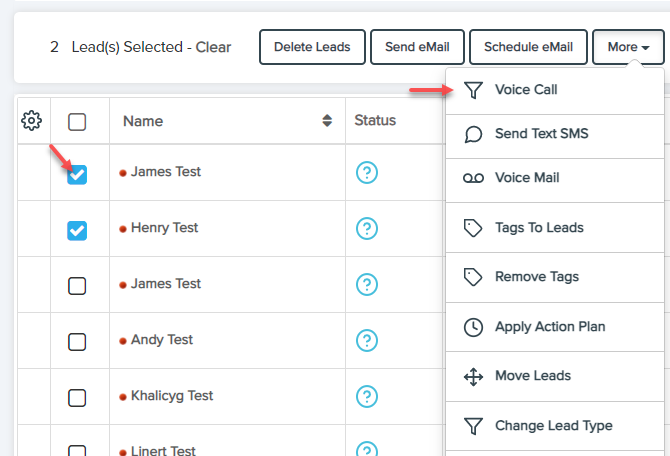Deselect the Henry Test lead checkbox
Screen dimensions: 670x456
click(77, 231)
